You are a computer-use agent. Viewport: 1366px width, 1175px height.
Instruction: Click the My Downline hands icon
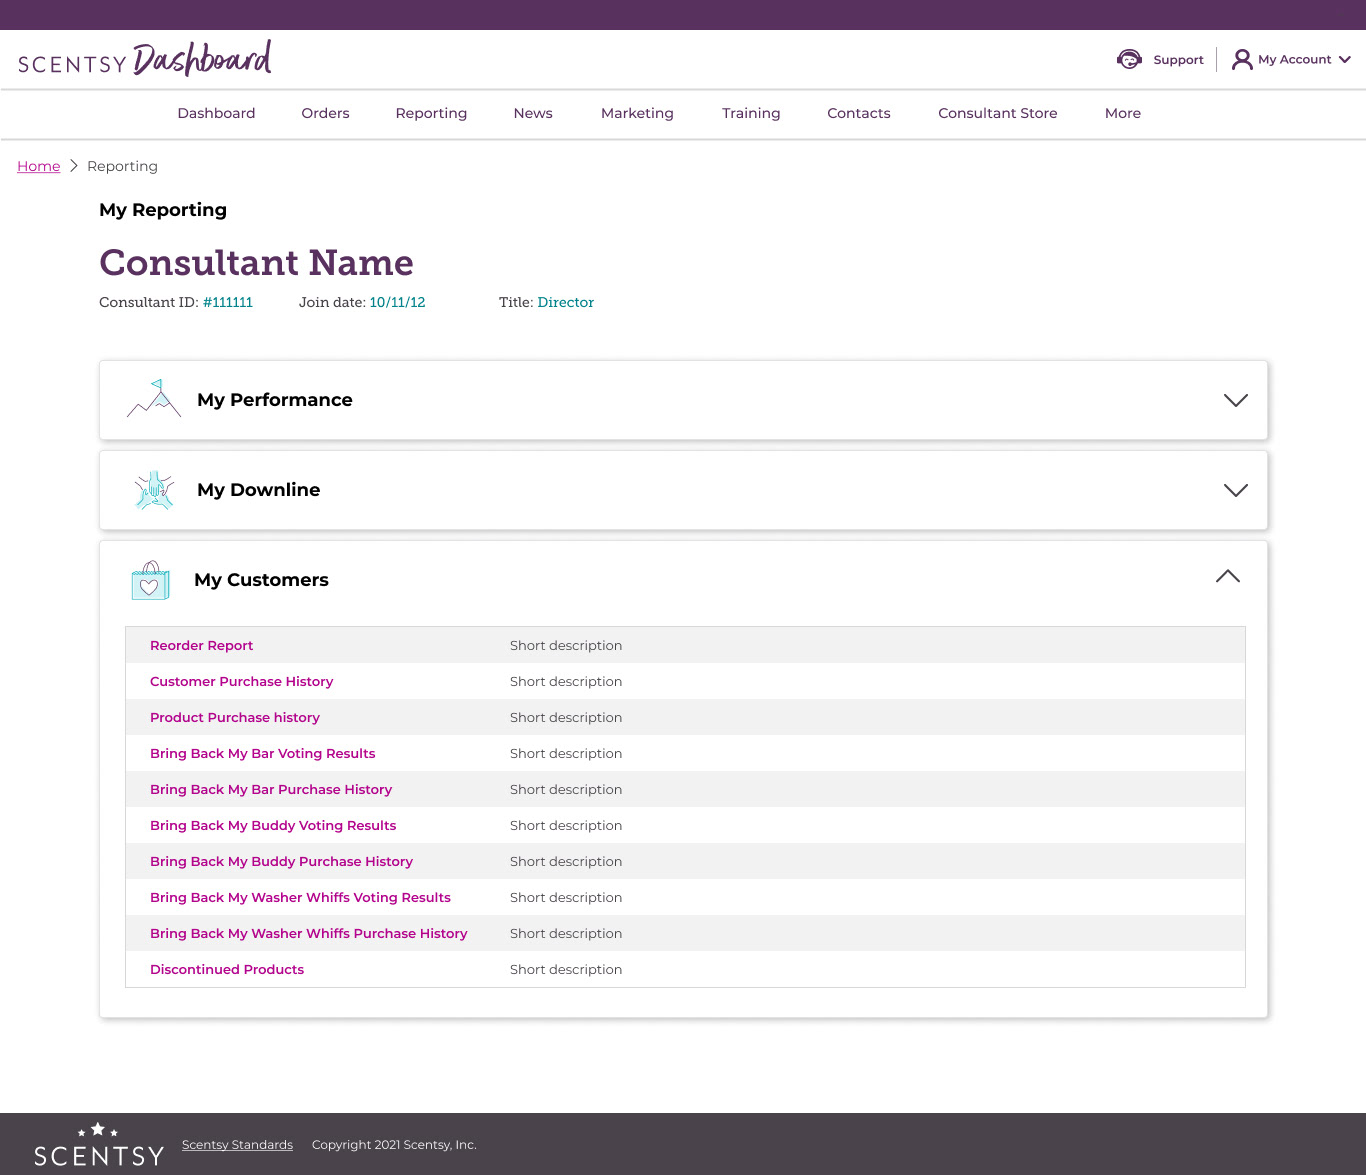coord(154,490)
